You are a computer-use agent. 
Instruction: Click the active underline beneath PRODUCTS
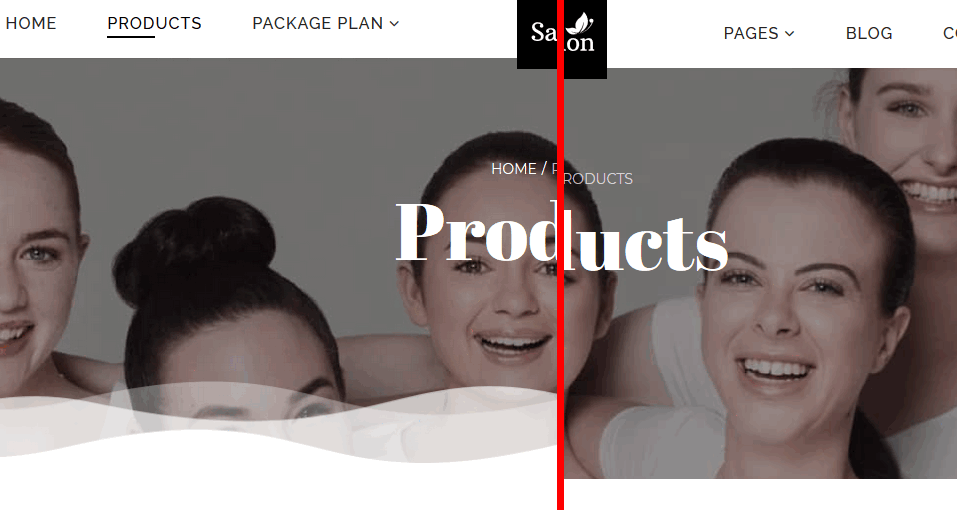tap(131, 37)
